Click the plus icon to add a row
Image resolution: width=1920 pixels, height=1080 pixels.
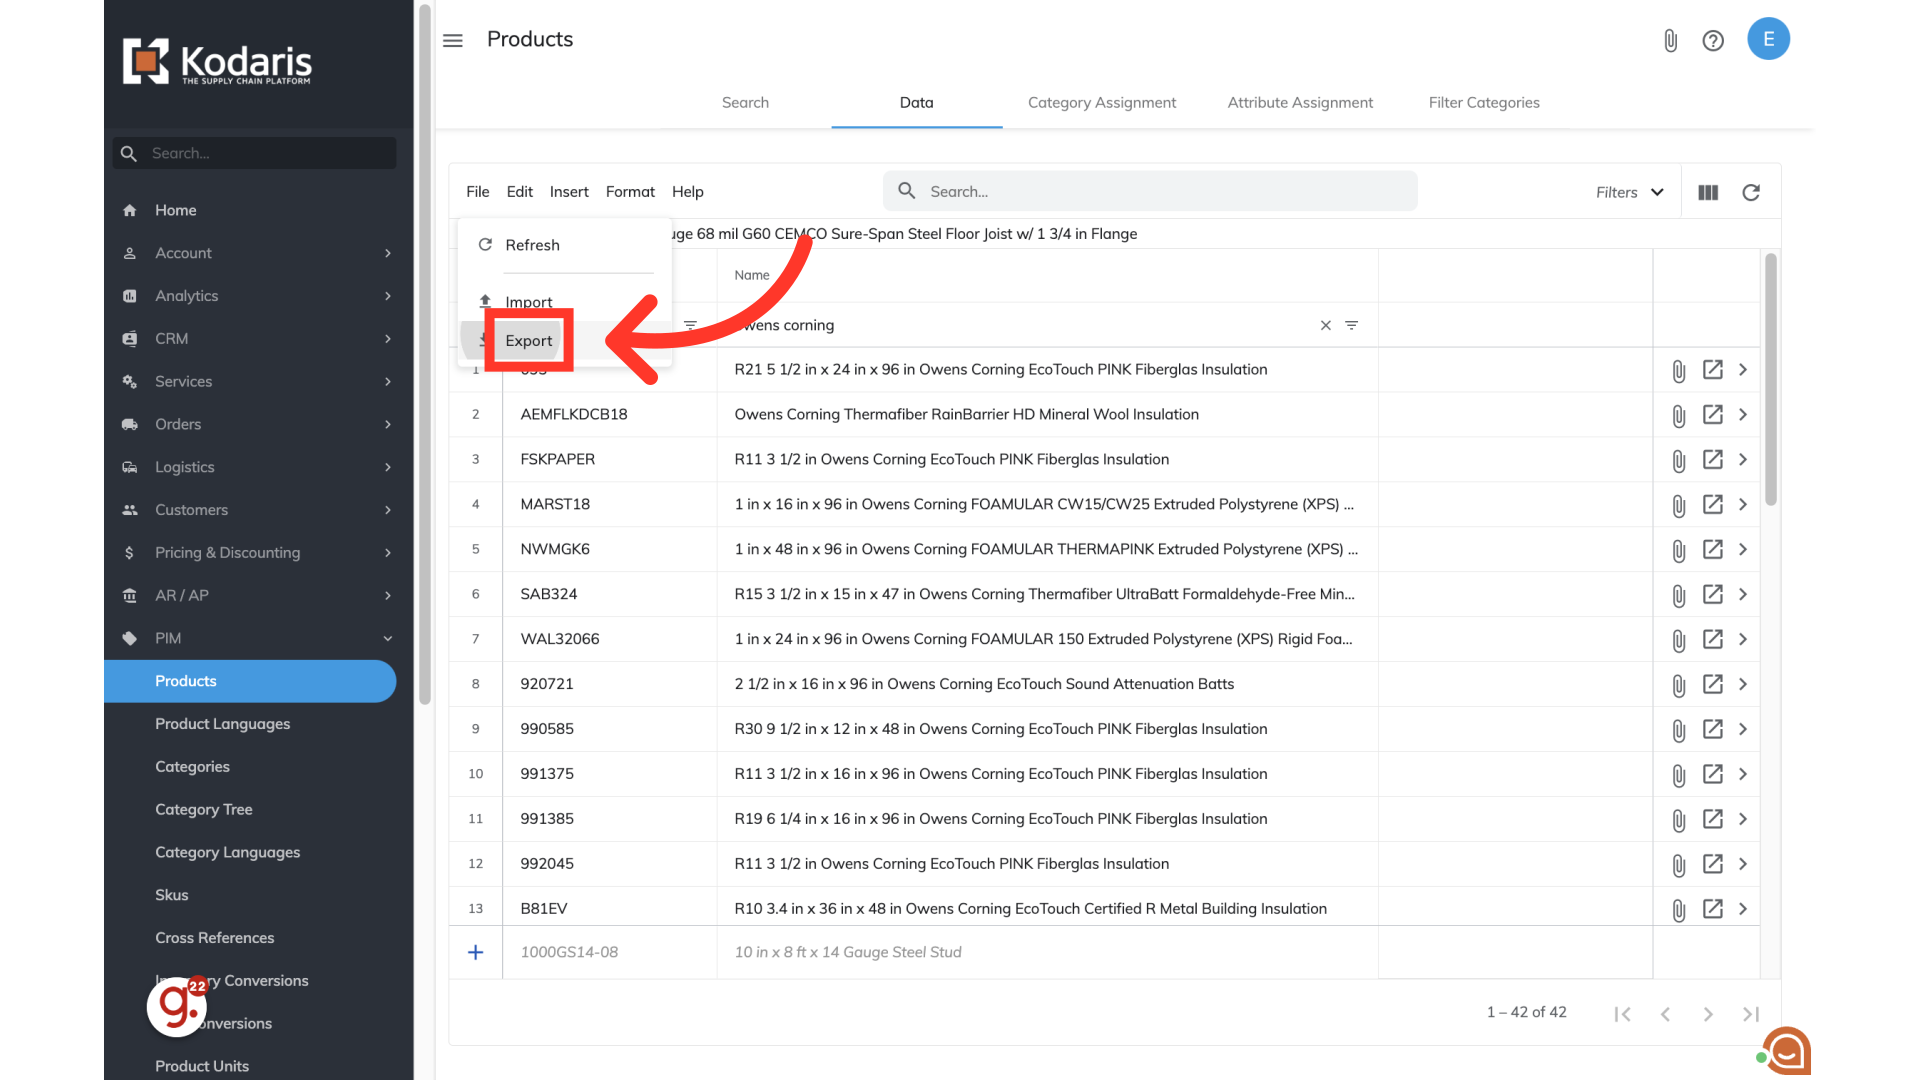point(476,952)
